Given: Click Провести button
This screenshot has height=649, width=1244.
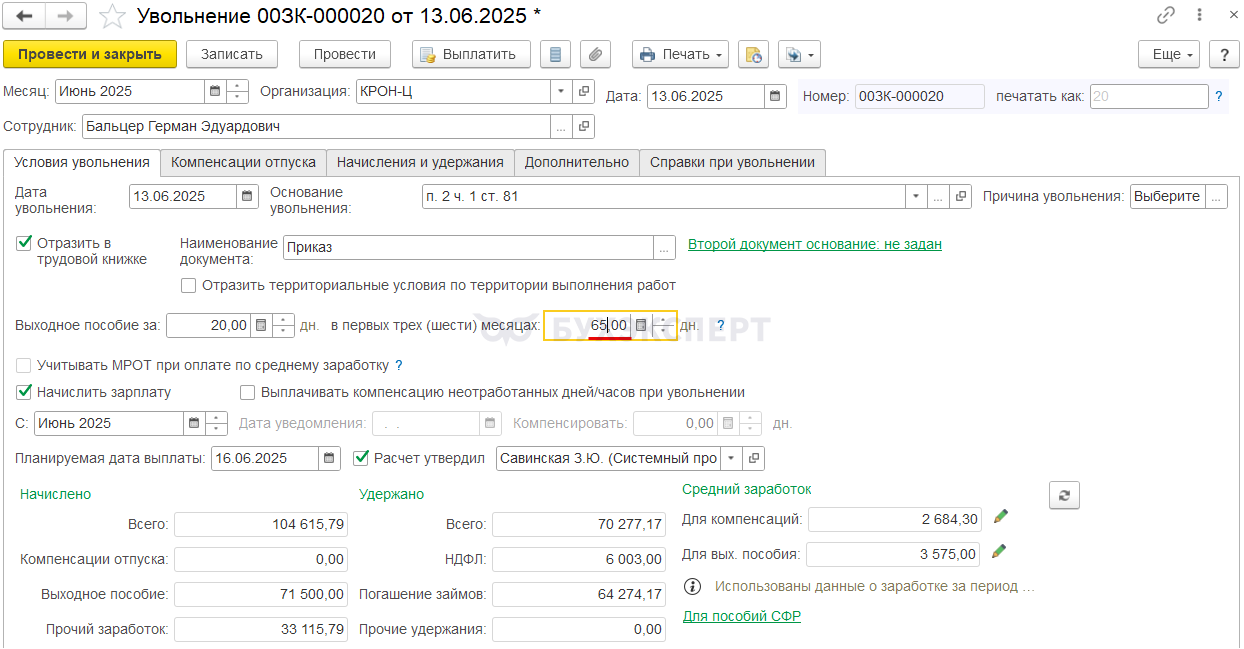Looking at the screenshot, I should click(345, 54).
